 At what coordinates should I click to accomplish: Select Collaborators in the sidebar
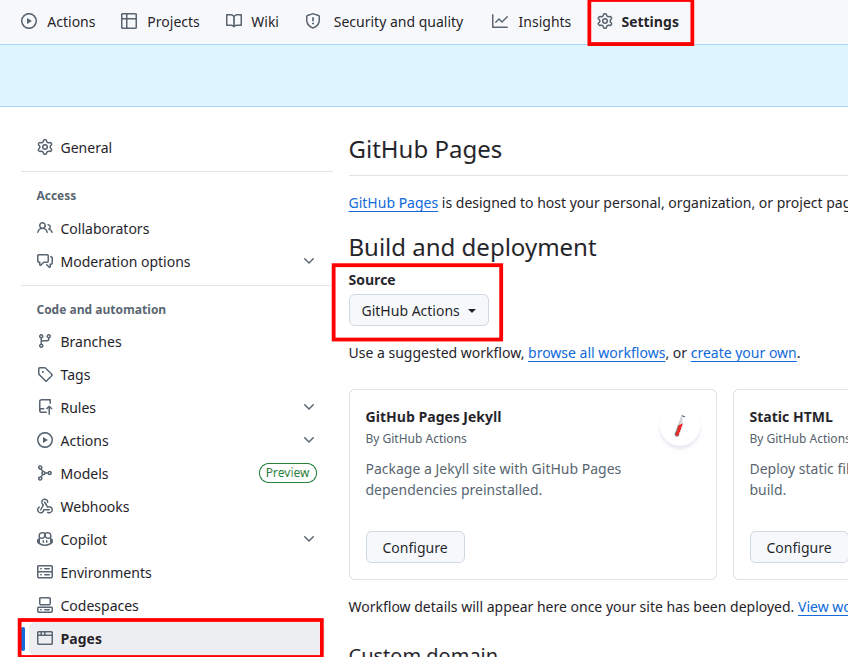click(x=176, y=229)
